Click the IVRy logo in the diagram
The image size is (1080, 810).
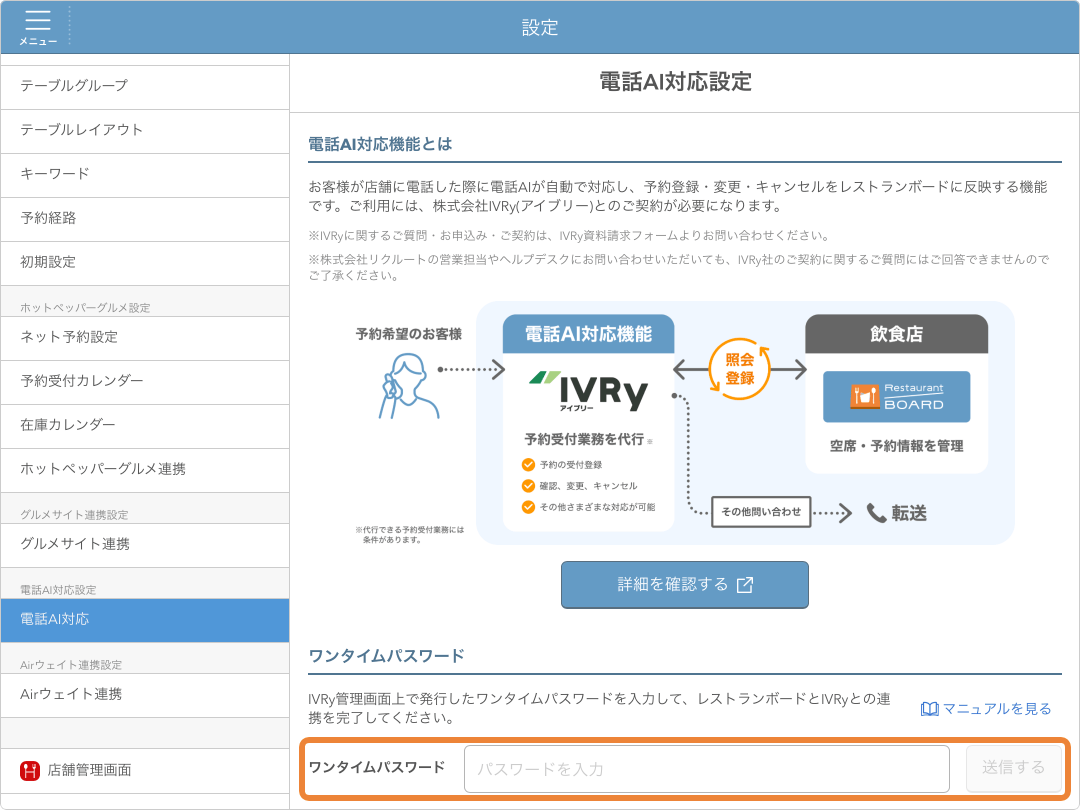590,391
